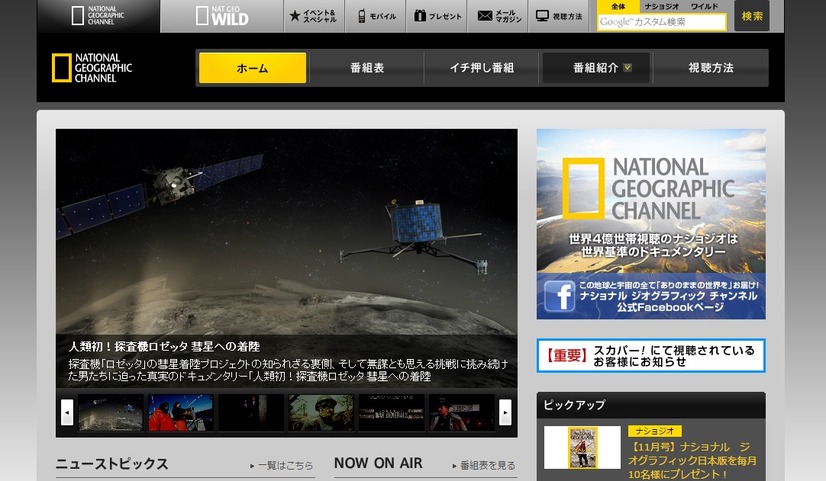Viewport: 826px width, 481px height.
Task: Open 番組表 in main navigation
Action: coord(367,68)
